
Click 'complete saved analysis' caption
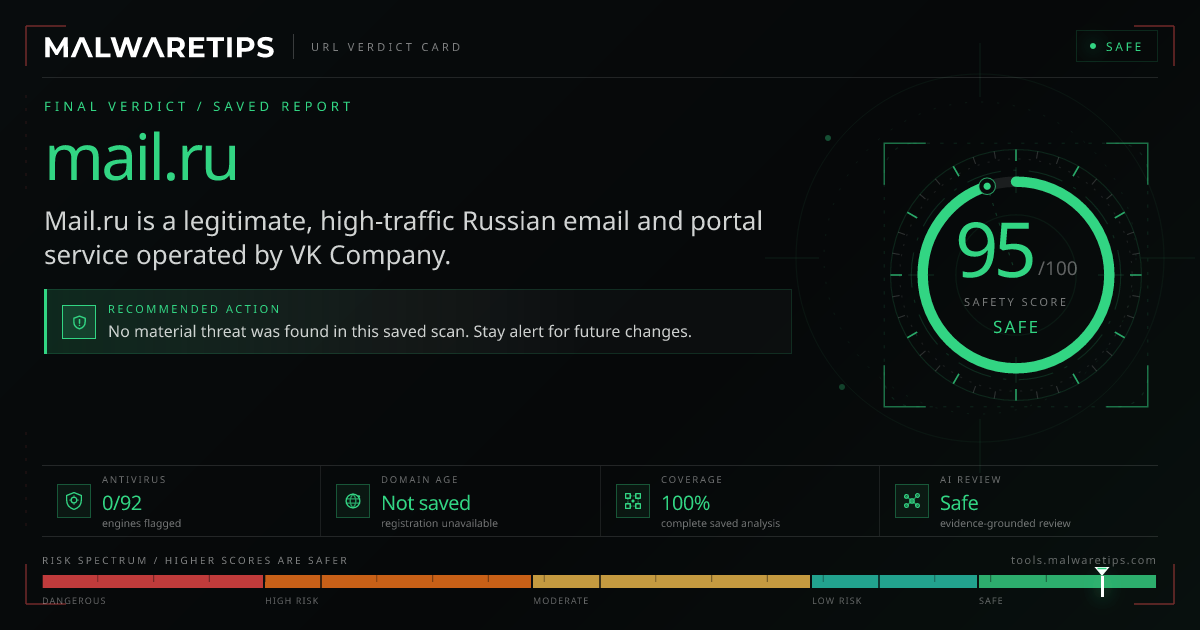click(x=720, y=523)
